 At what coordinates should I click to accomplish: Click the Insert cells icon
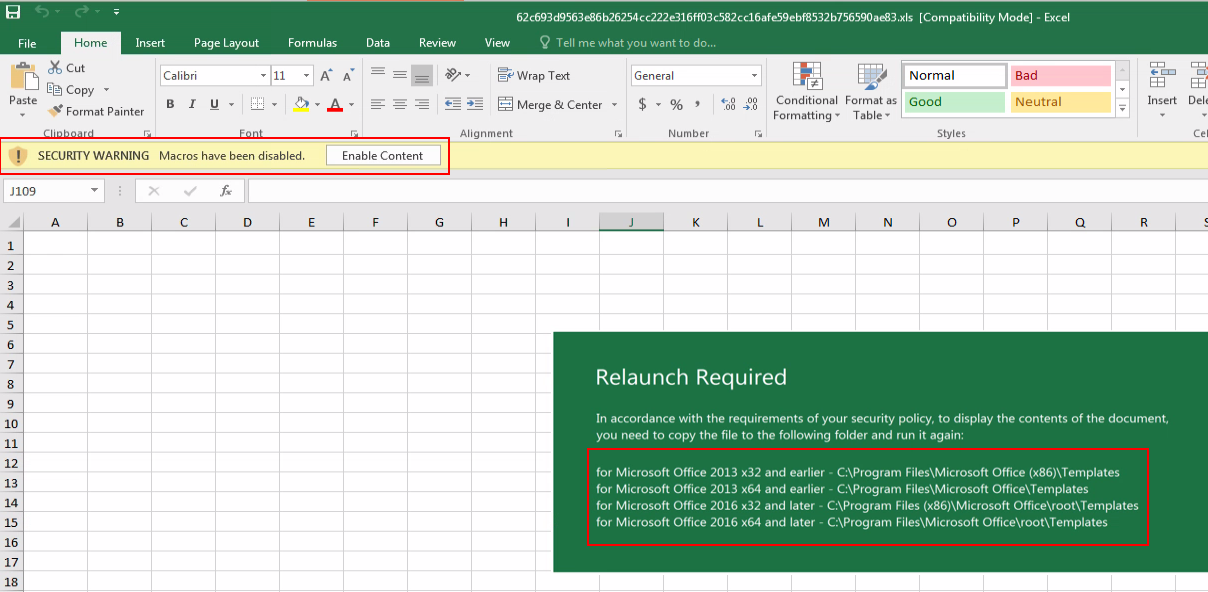point(1162,76)
